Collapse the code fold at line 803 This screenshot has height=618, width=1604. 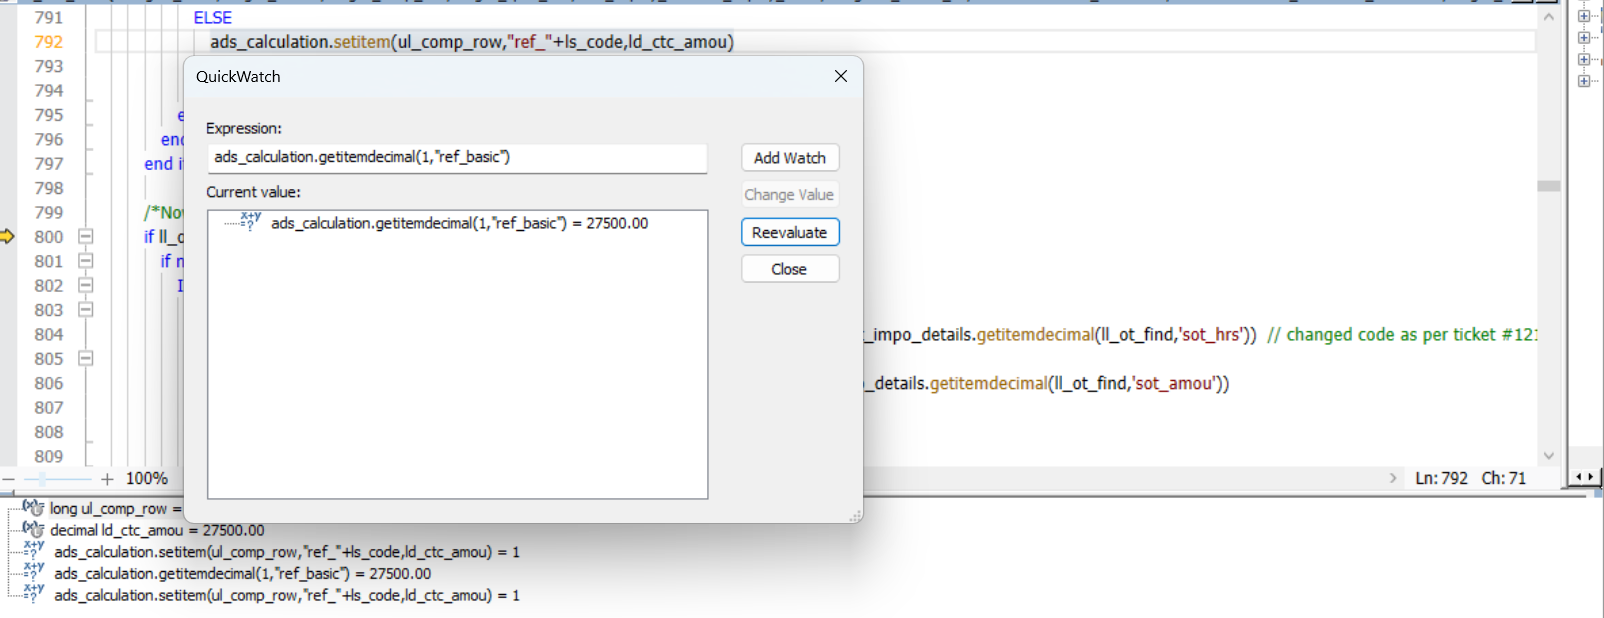tap(86, 310)
